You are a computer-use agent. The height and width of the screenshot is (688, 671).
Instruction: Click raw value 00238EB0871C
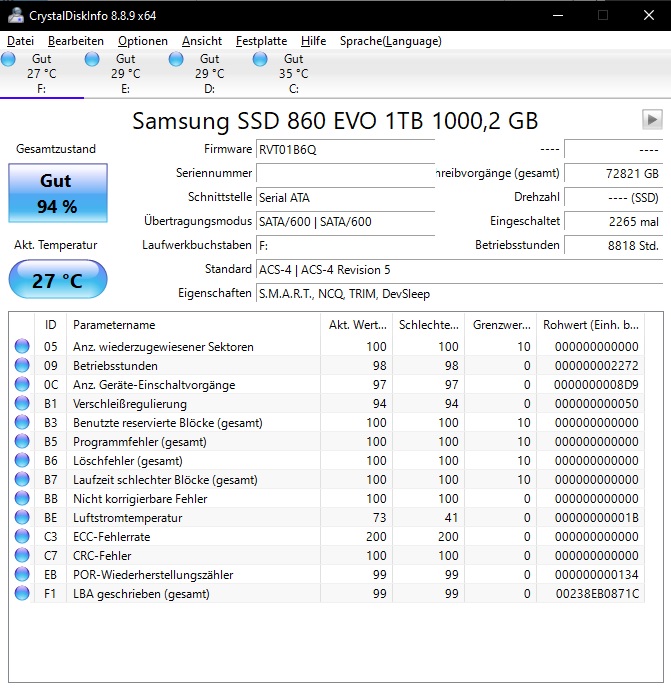[x=597, y=594]
